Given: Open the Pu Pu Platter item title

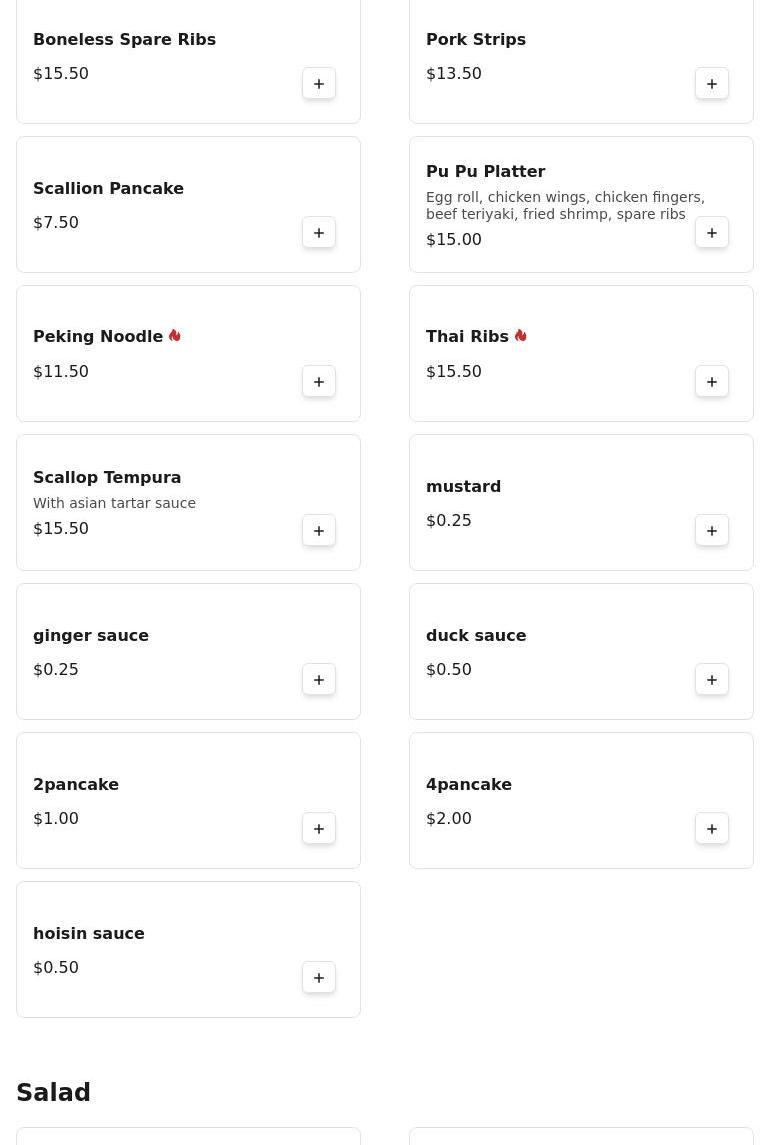Looking at the screenshot, I should pos(485,172).
